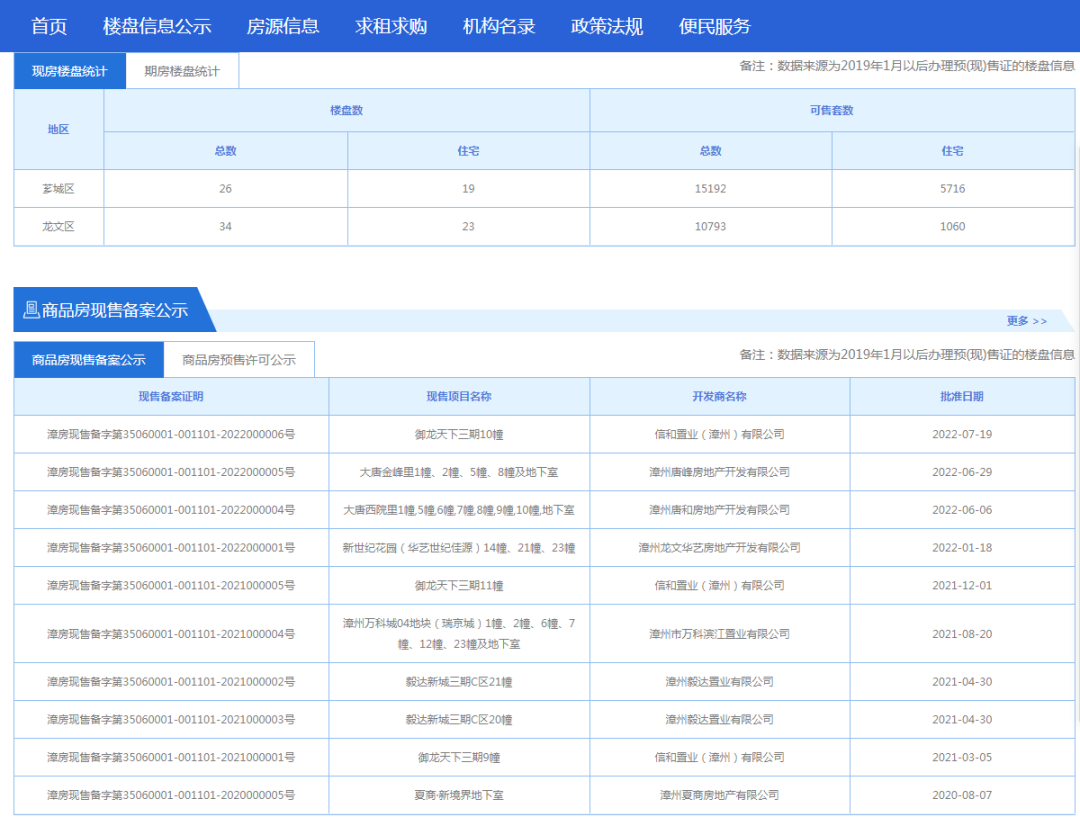1080x817 pixels.
Task: Open certificate ending 2022000005号
Action: 171,473
